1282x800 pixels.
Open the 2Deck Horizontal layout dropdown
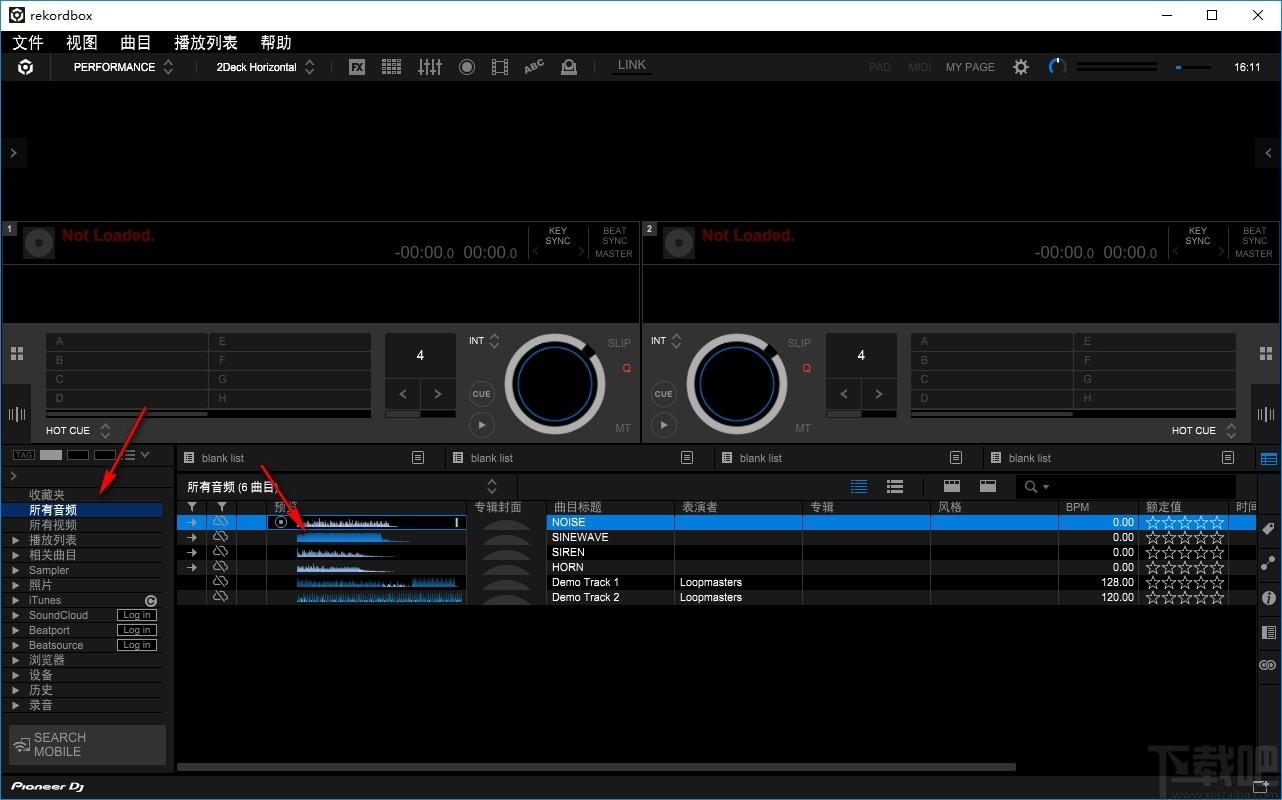tap(266, 67)
